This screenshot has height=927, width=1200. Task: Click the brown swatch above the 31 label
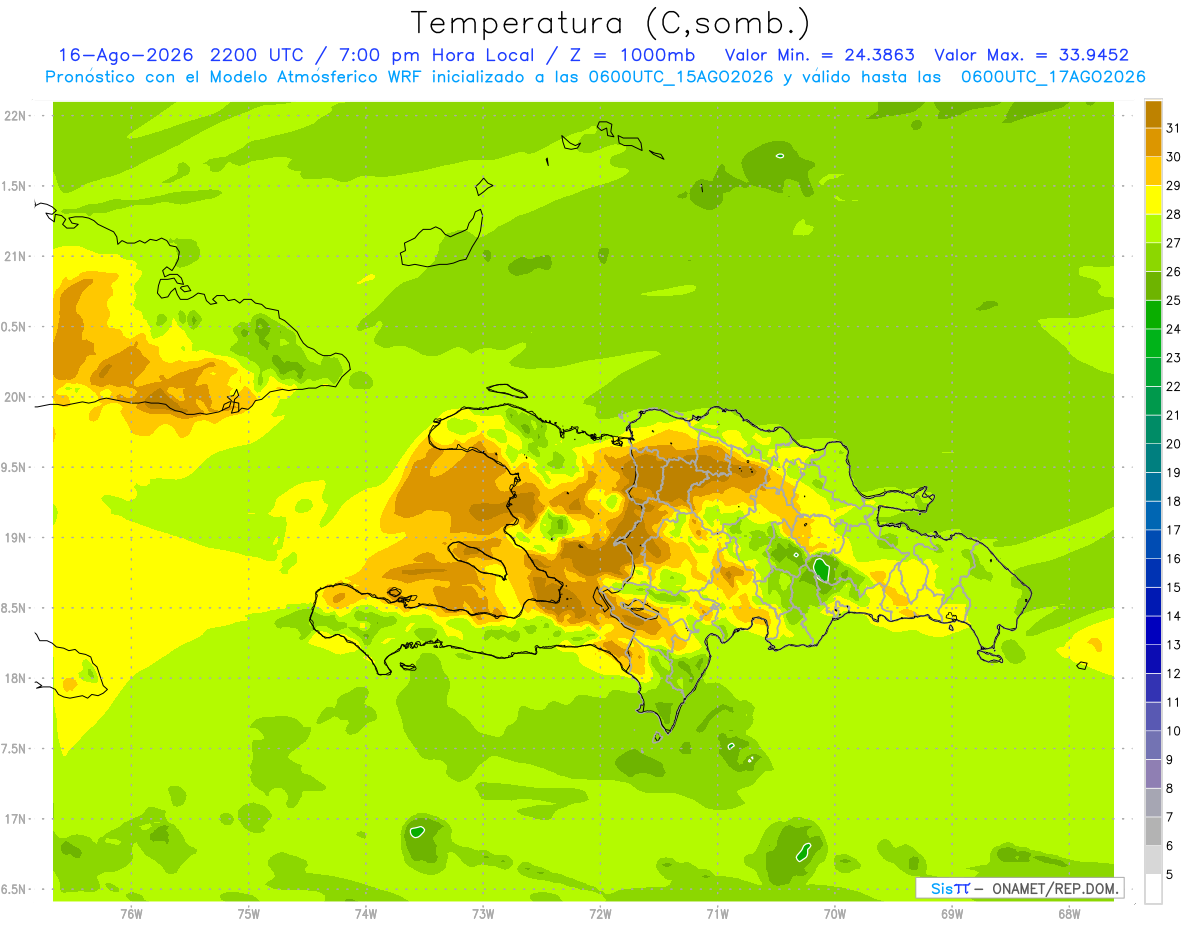tap(1153, 114)
